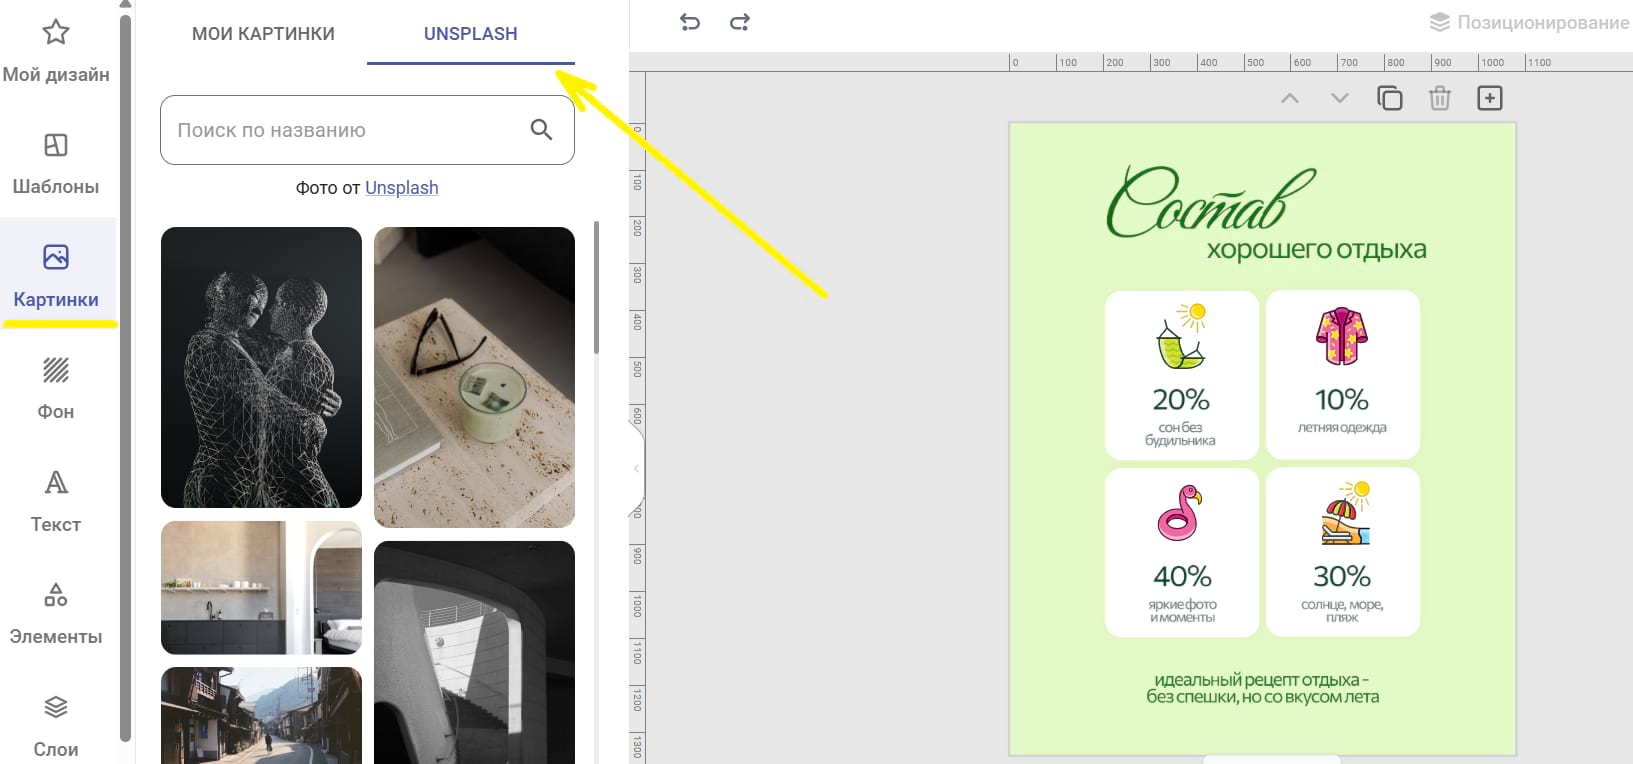This screenshot has height=764, width=1633.
Task: Delete the page with the trash icon
Action: tap(1439, 98)
